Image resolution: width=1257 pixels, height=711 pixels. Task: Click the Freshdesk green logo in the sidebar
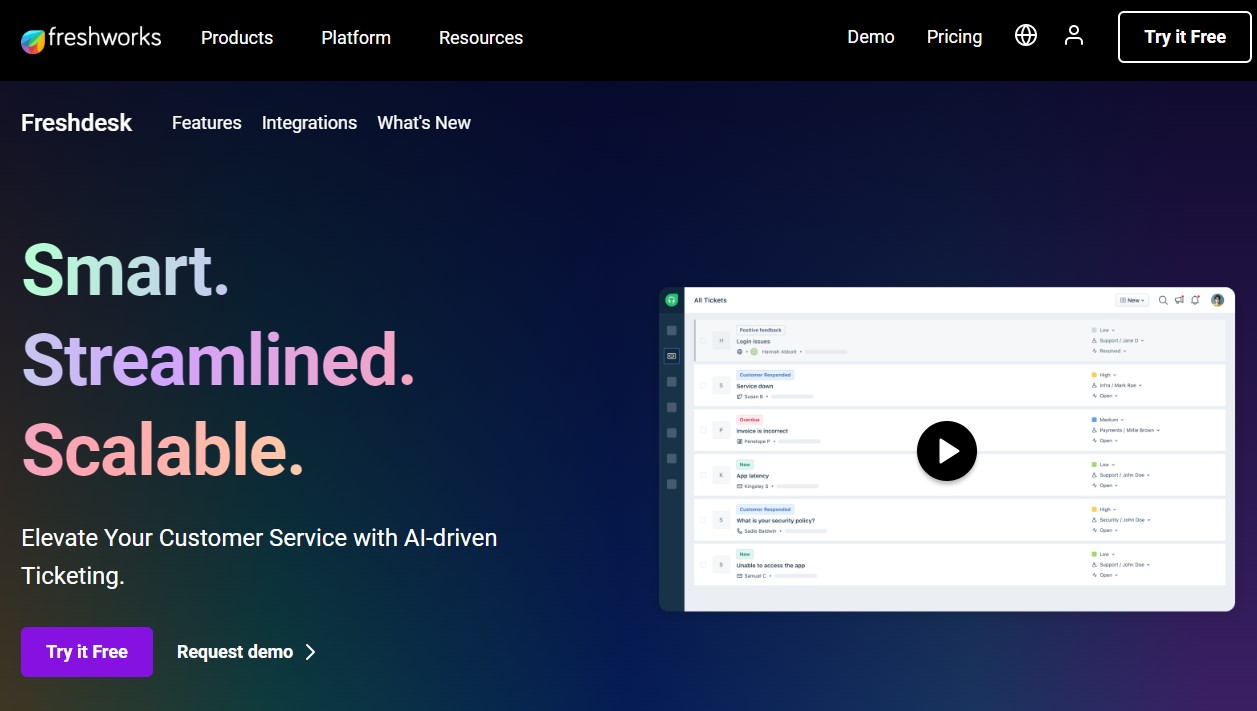671,299
